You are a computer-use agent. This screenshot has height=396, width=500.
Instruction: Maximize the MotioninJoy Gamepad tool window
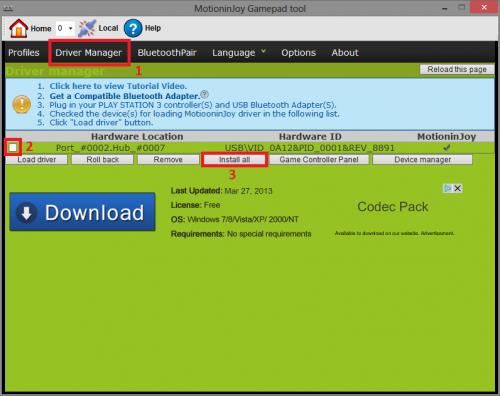pyautogui.click(x=462, y=7)
